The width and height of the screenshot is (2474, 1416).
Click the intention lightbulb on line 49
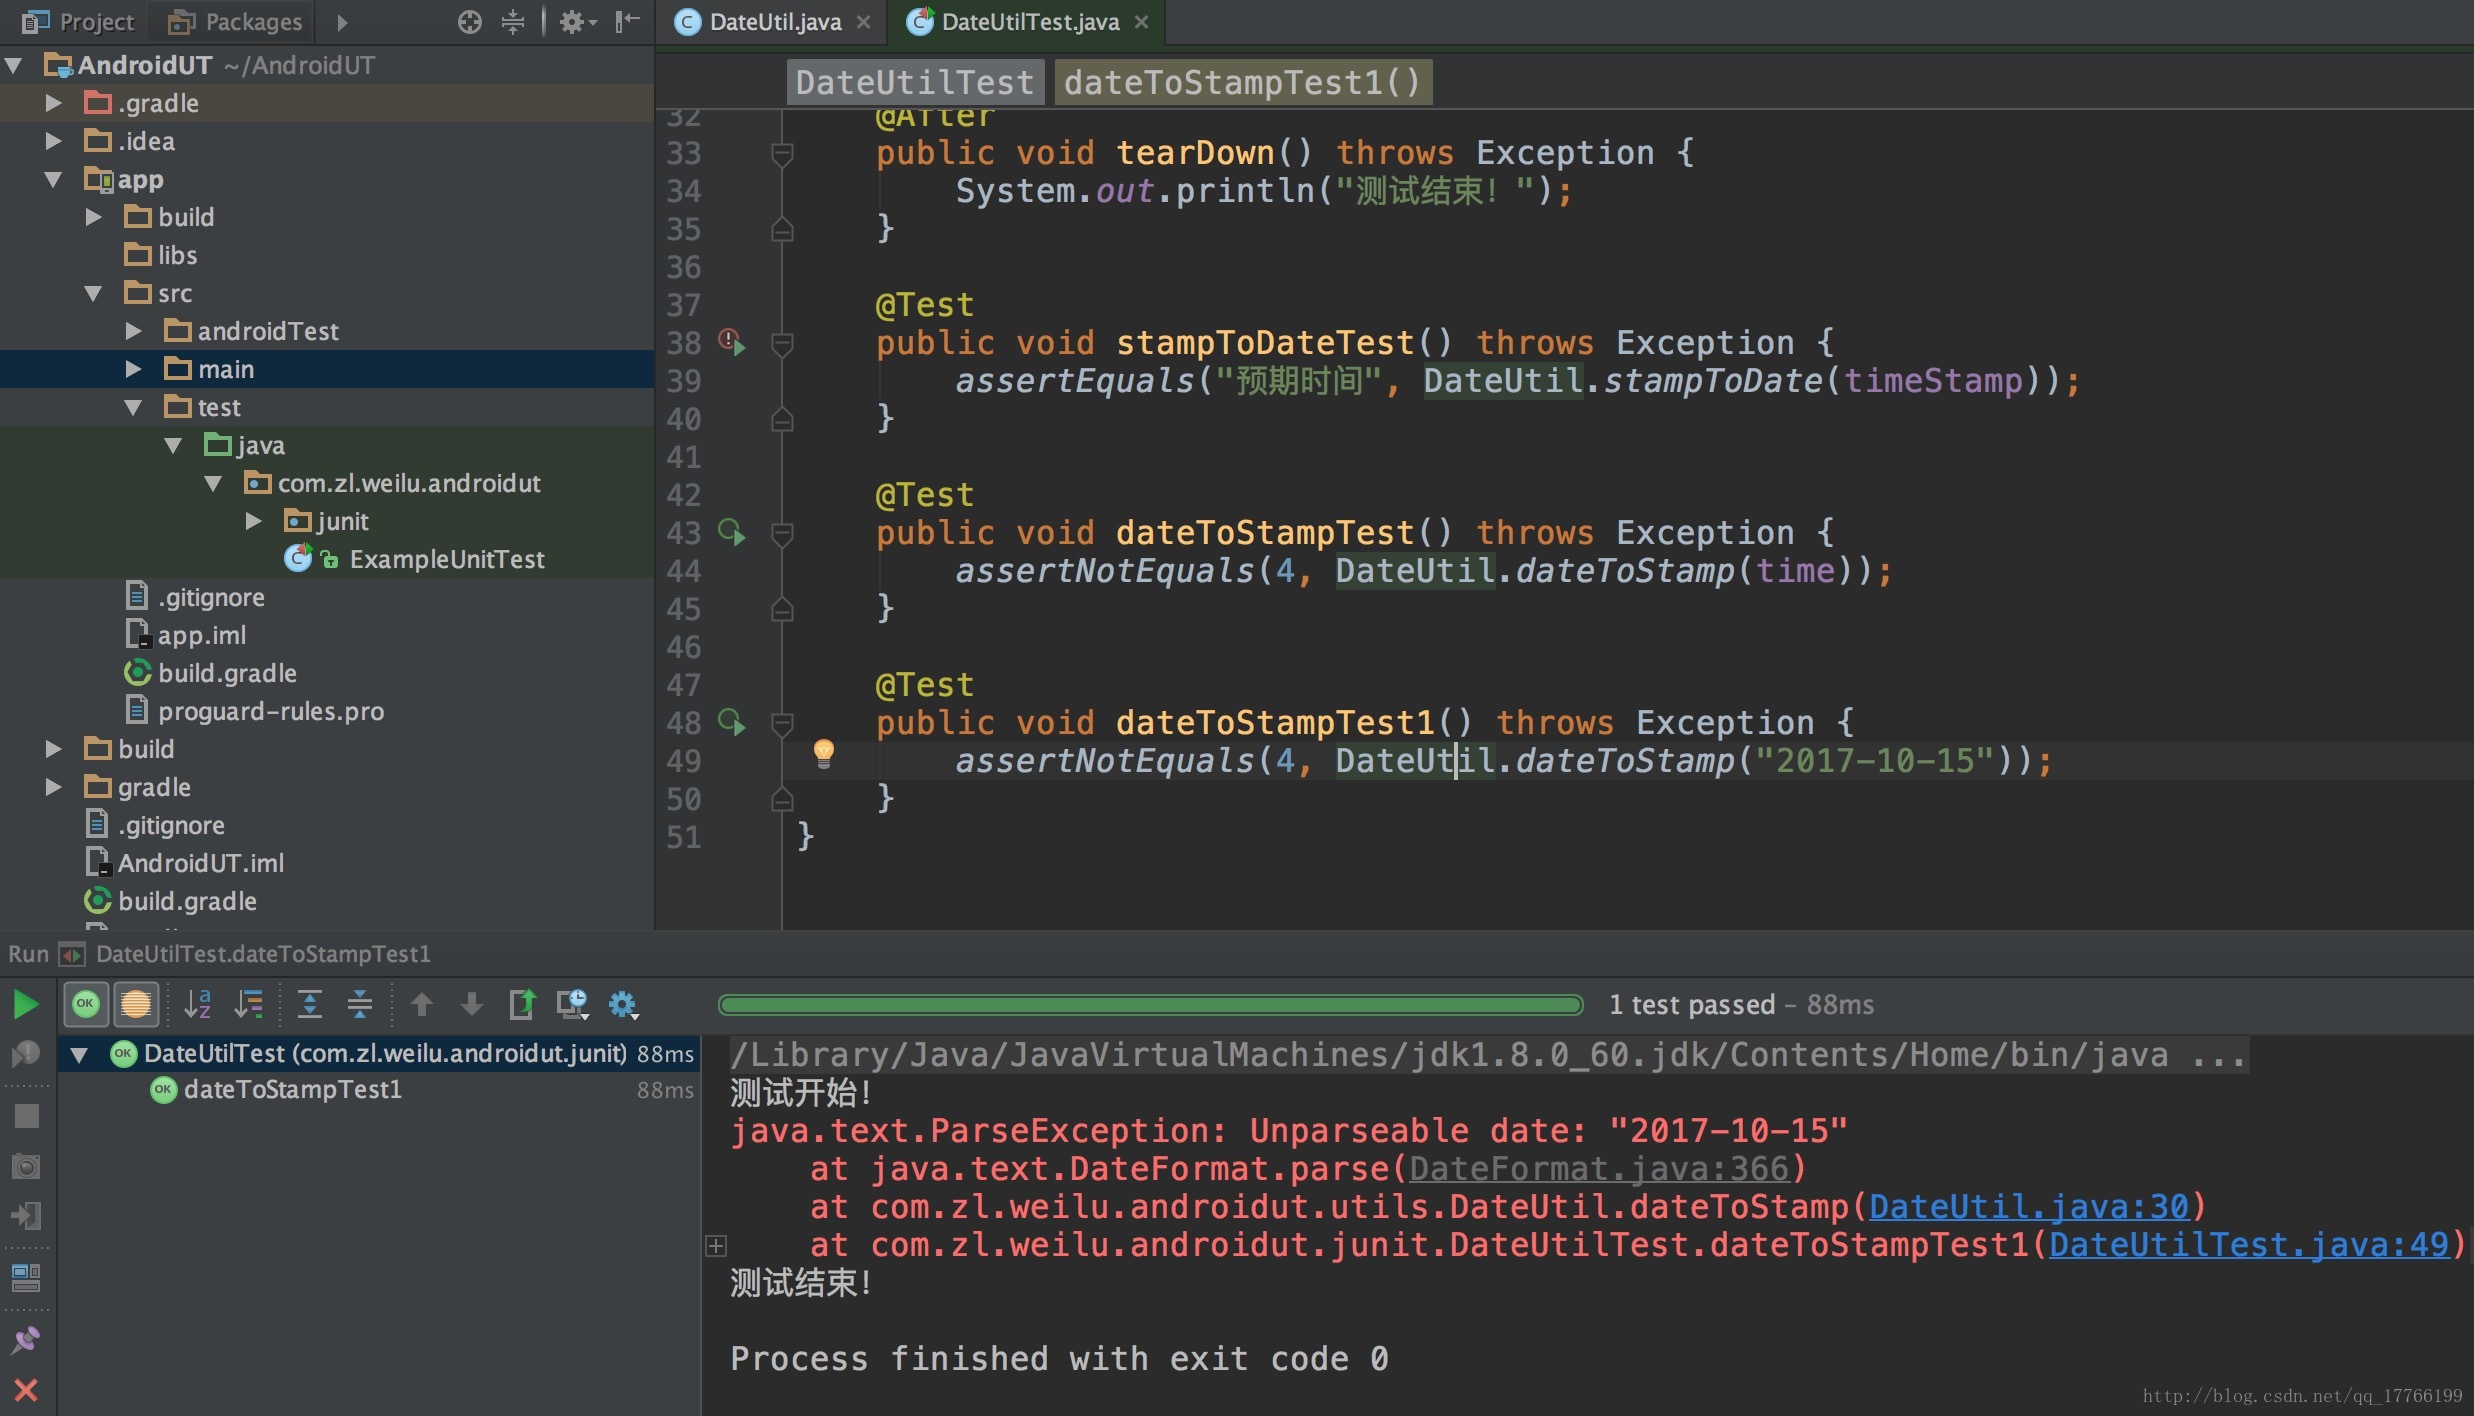point(824,753)
